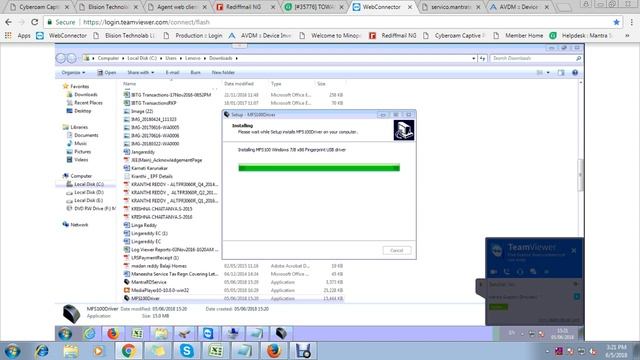Click the remote Windows Start orb
The width and height of the screenshot is (640, 360).
point(65,334)
